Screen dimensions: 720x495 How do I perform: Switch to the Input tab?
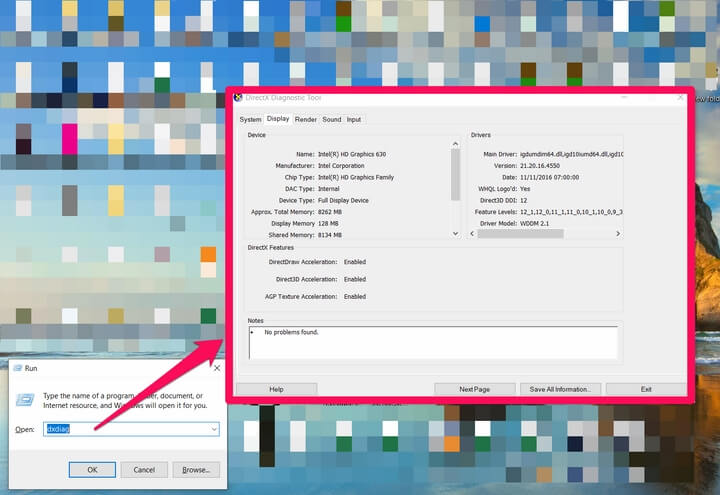[x=354, y=119]
